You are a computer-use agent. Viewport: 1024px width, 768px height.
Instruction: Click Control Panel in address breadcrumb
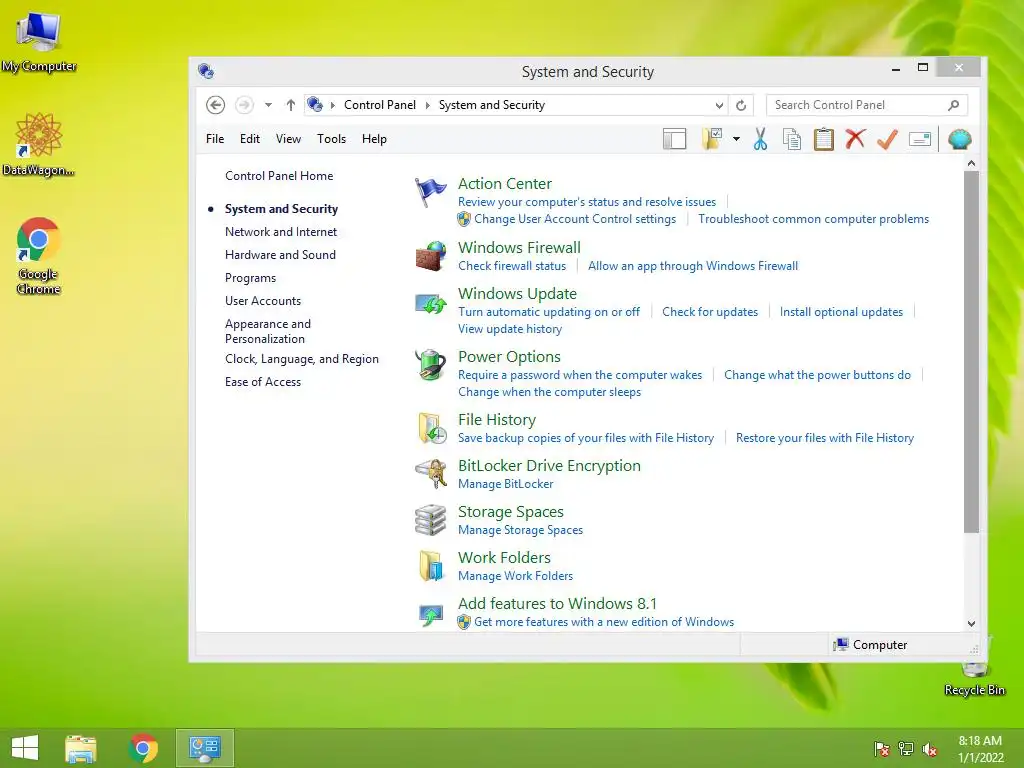tap(379, 105)
